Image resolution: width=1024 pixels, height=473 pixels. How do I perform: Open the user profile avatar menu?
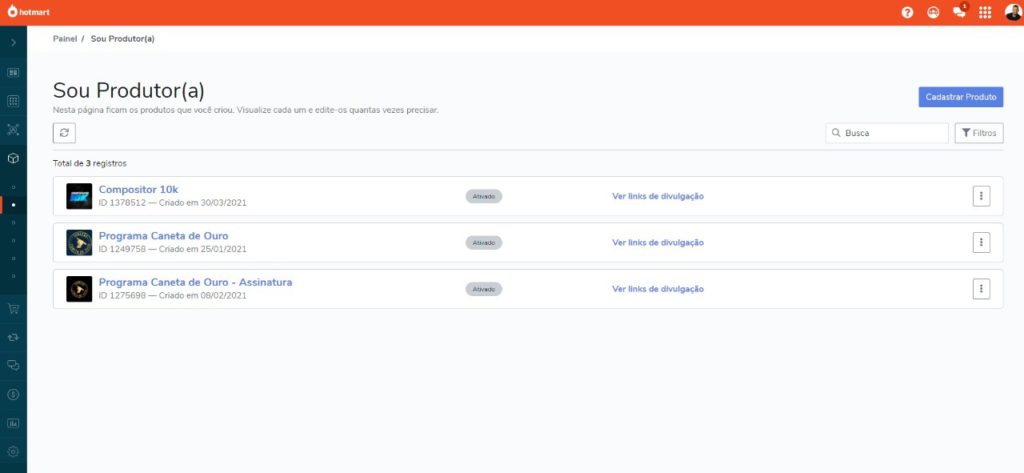[1012, 12]
